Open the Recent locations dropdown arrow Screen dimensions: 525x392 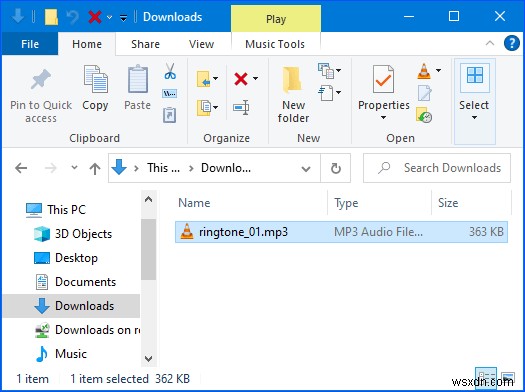(x=74, y=167)
